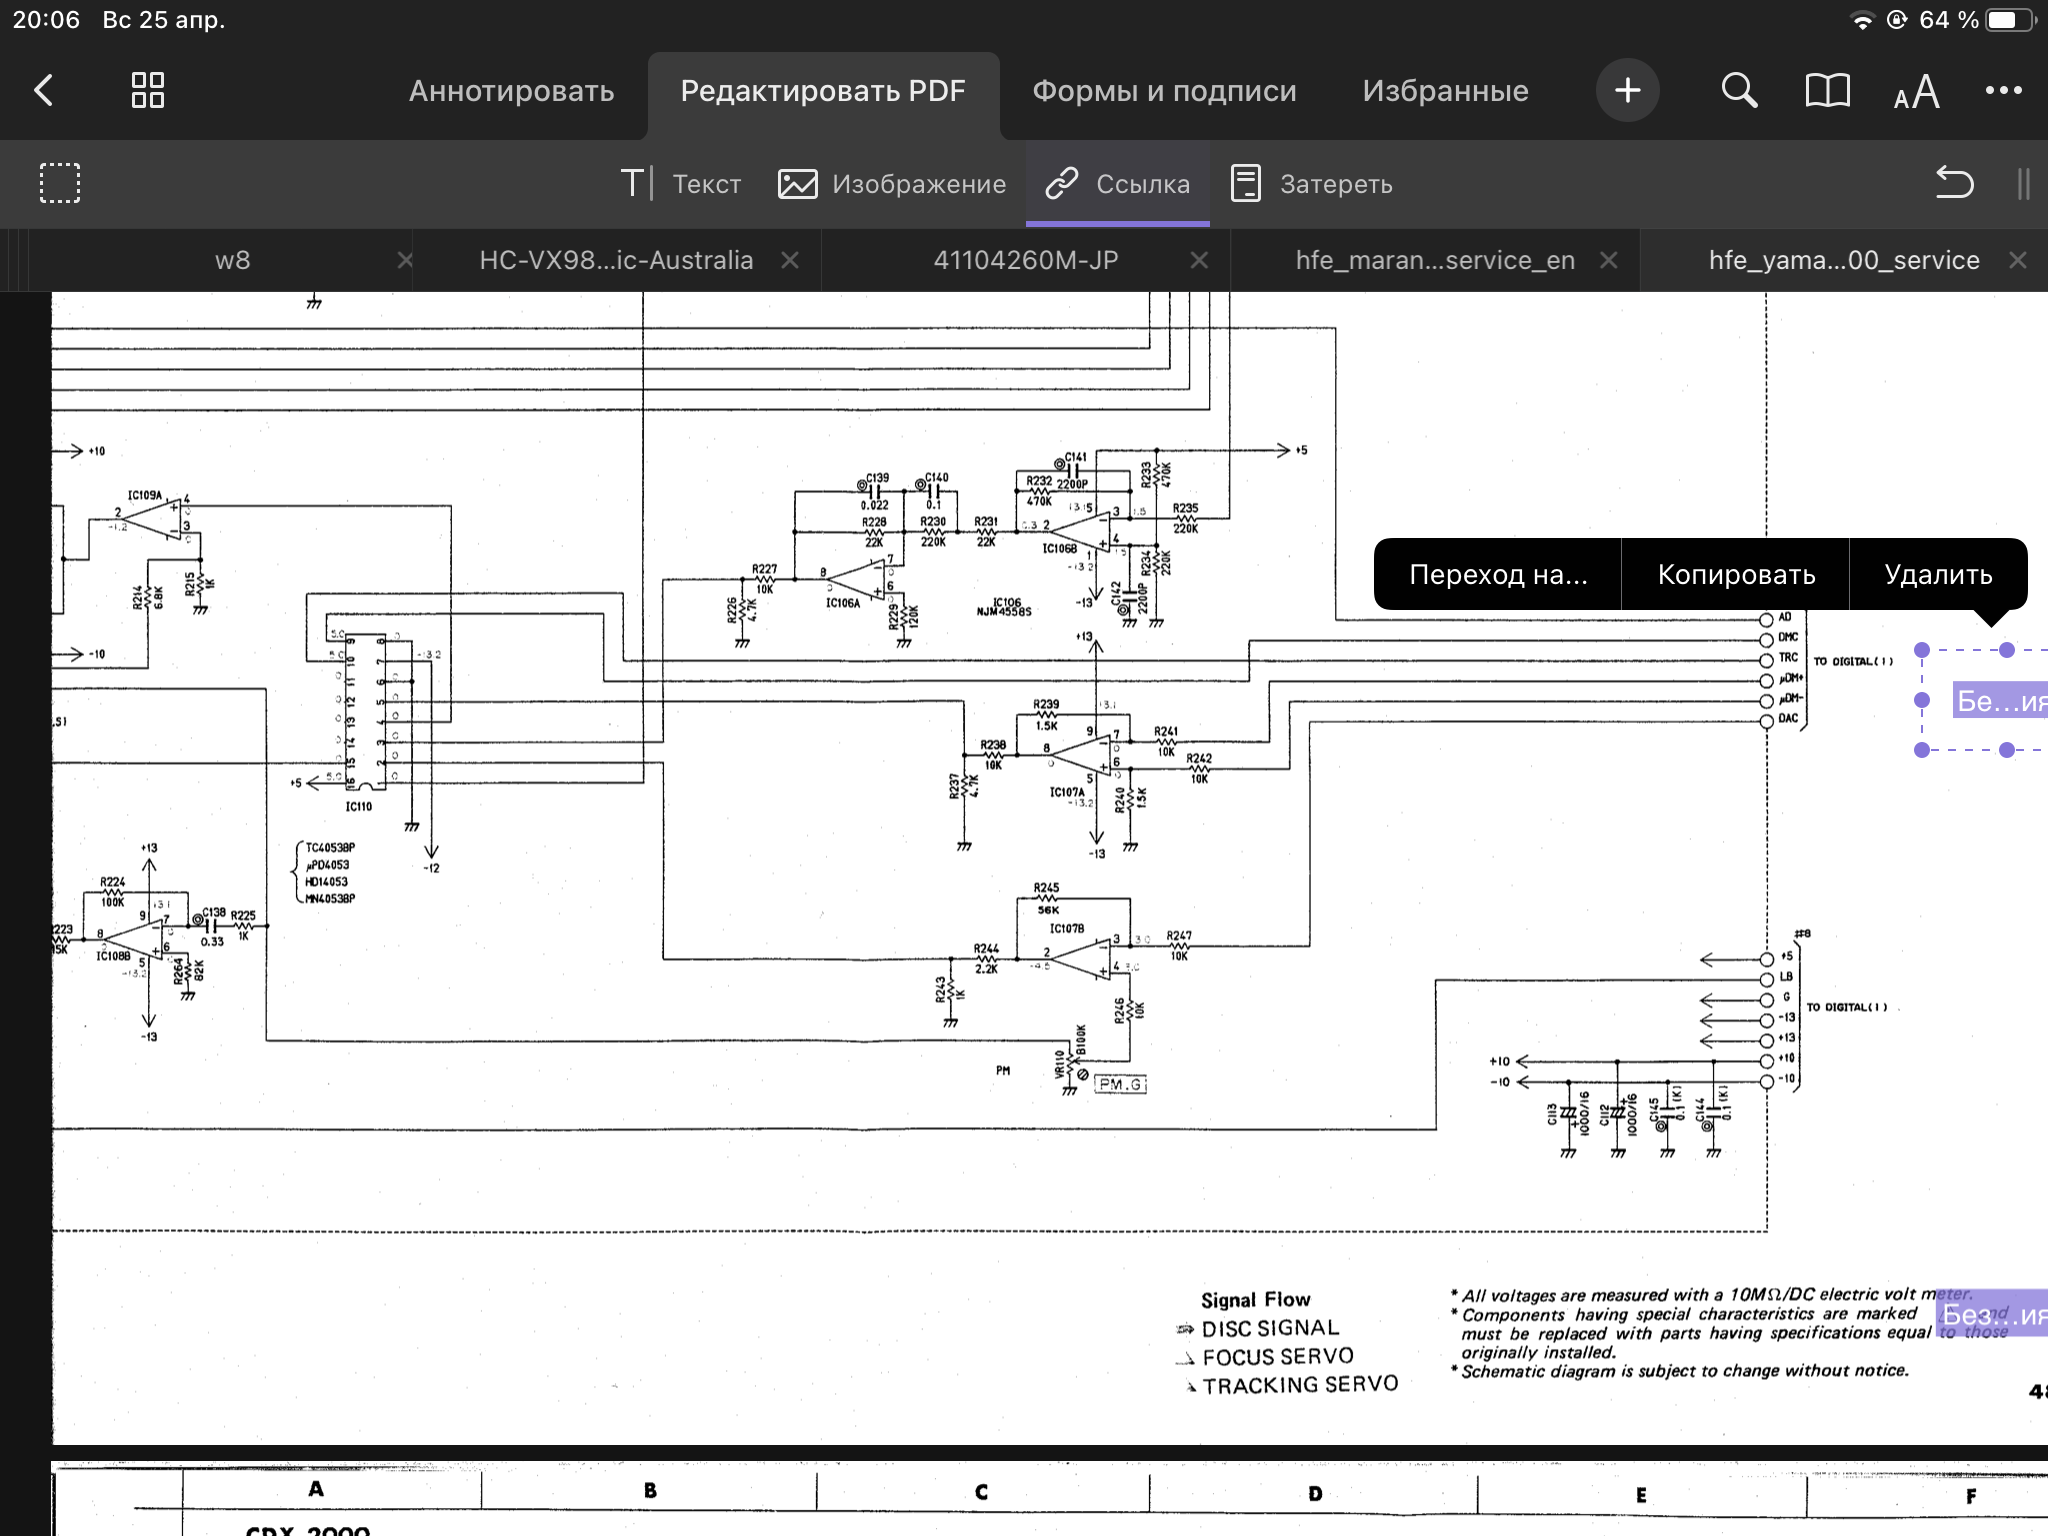The width and height of the screenshot is (2048, 1536).
Task: Open the three-dots more menu
Action: (2003, 91)
